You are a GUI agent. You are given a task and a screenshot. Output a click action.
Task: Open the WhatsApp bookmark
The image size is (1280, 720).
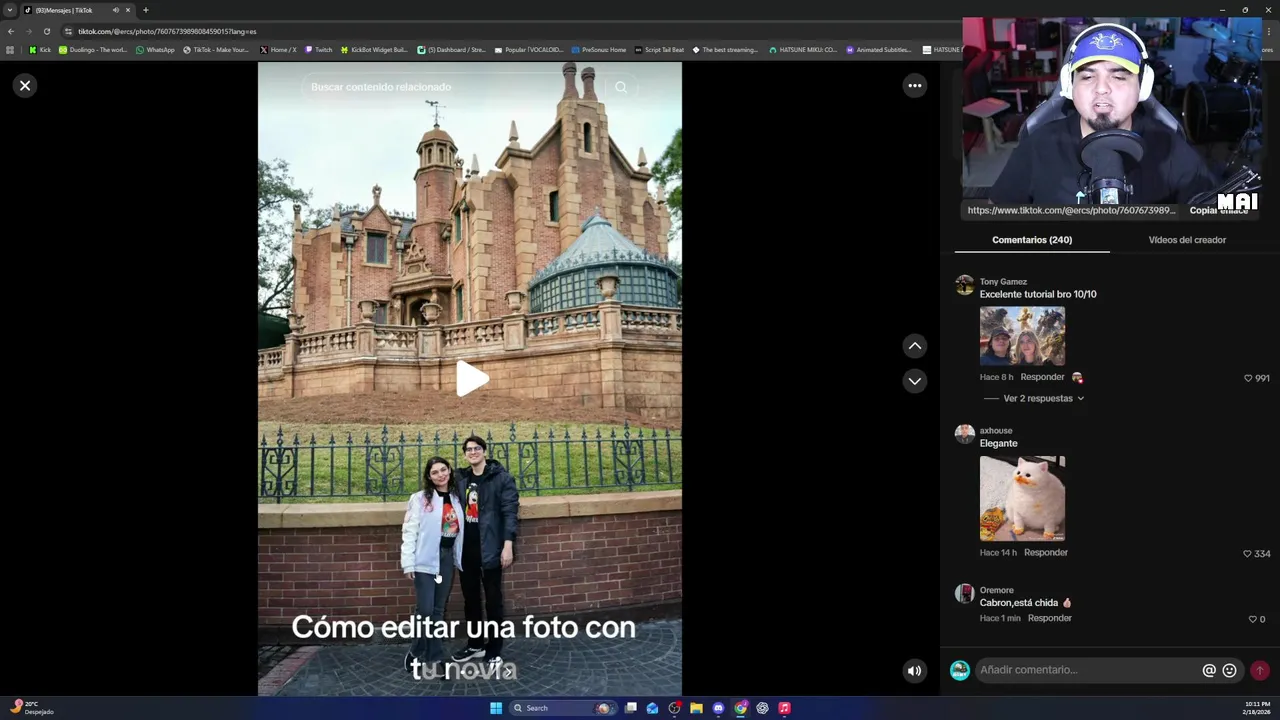(x=155, y=49)
